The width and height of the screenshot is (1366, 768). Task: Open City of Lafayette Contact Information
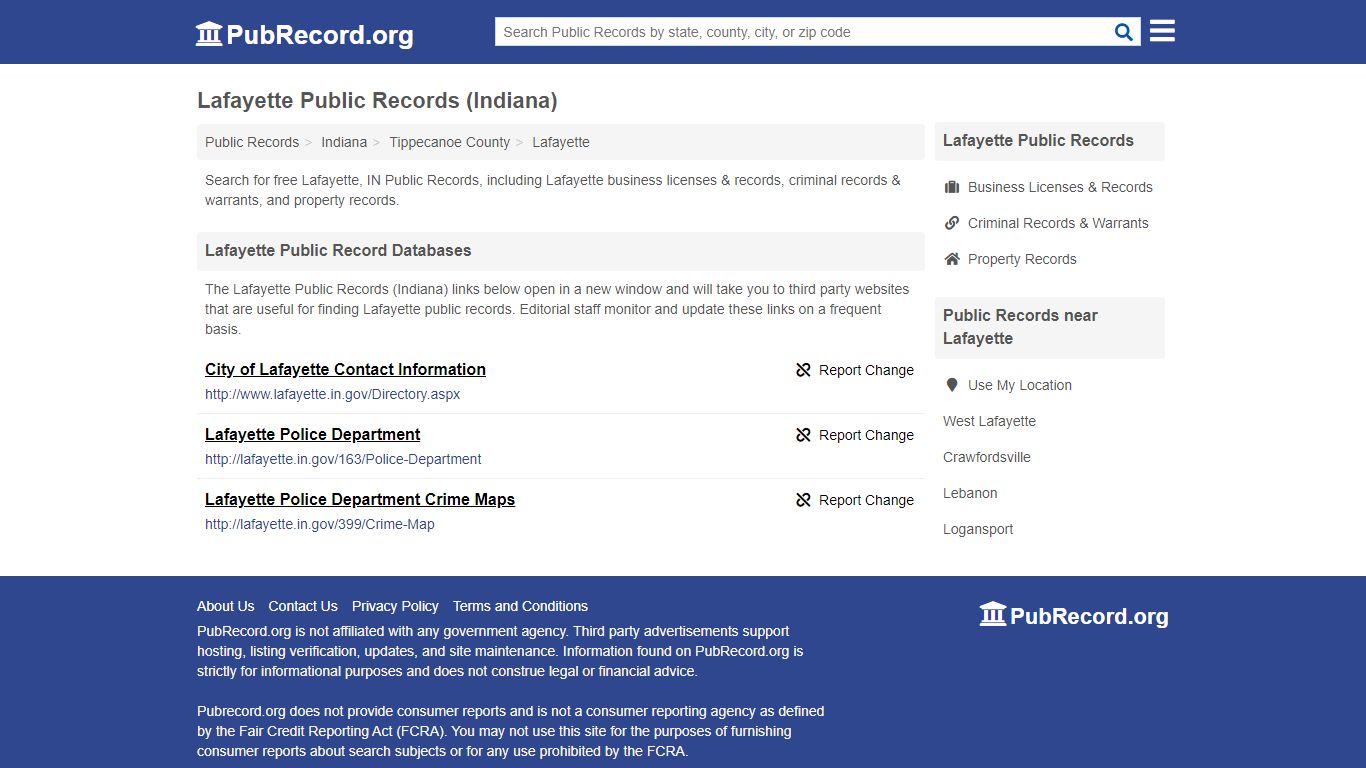(345, 369)
